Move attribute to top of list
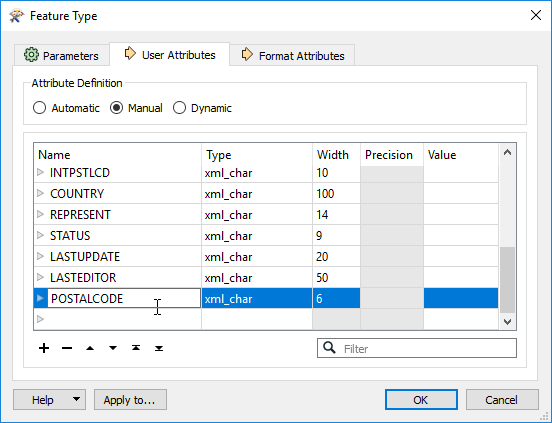 coord(136,348)
